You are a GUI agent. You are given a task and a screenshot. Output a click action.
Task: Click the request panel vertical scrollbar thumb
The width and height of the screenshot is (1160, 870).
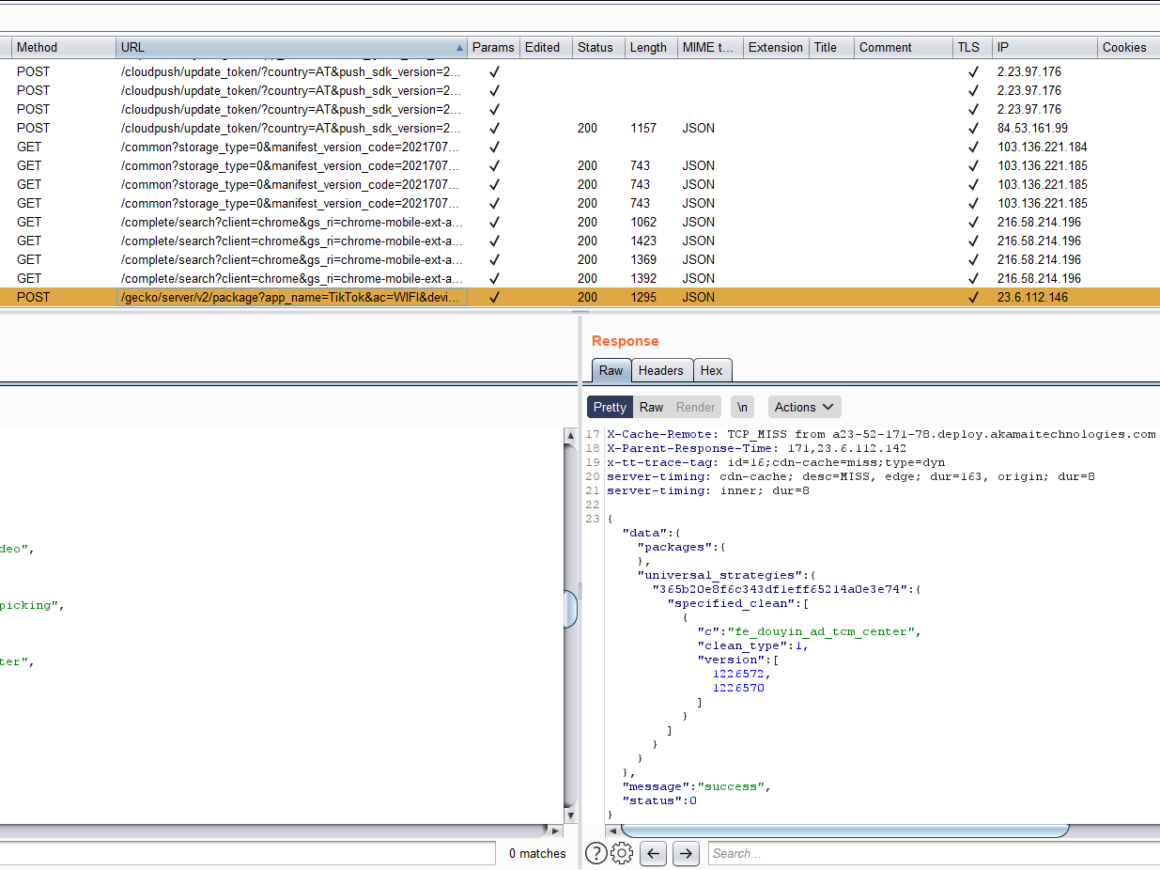pos(570,609)
